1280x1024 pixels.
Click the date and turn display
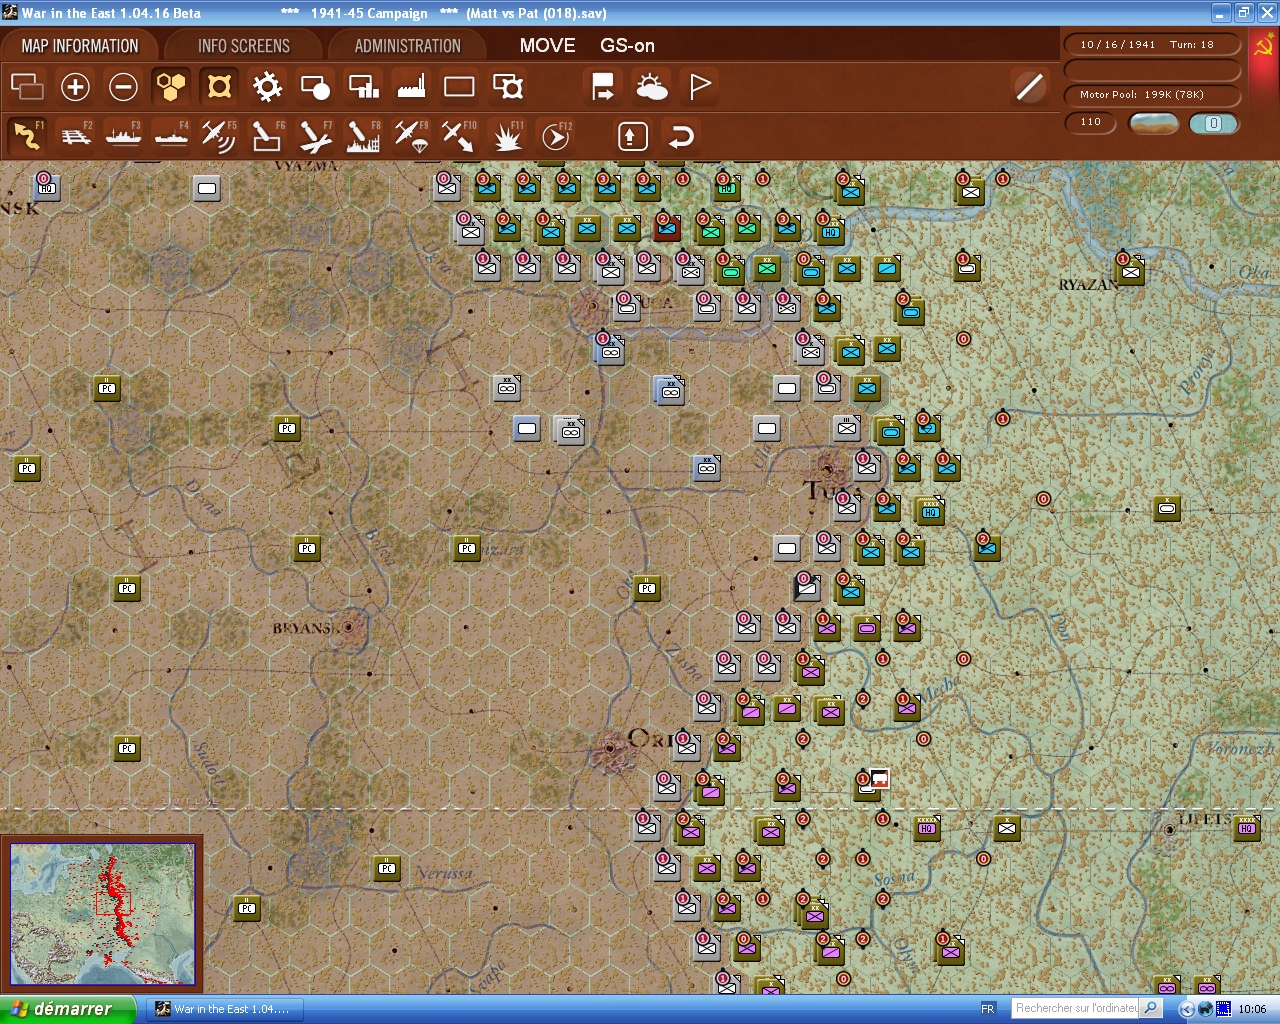click(x=1152, y=45)
